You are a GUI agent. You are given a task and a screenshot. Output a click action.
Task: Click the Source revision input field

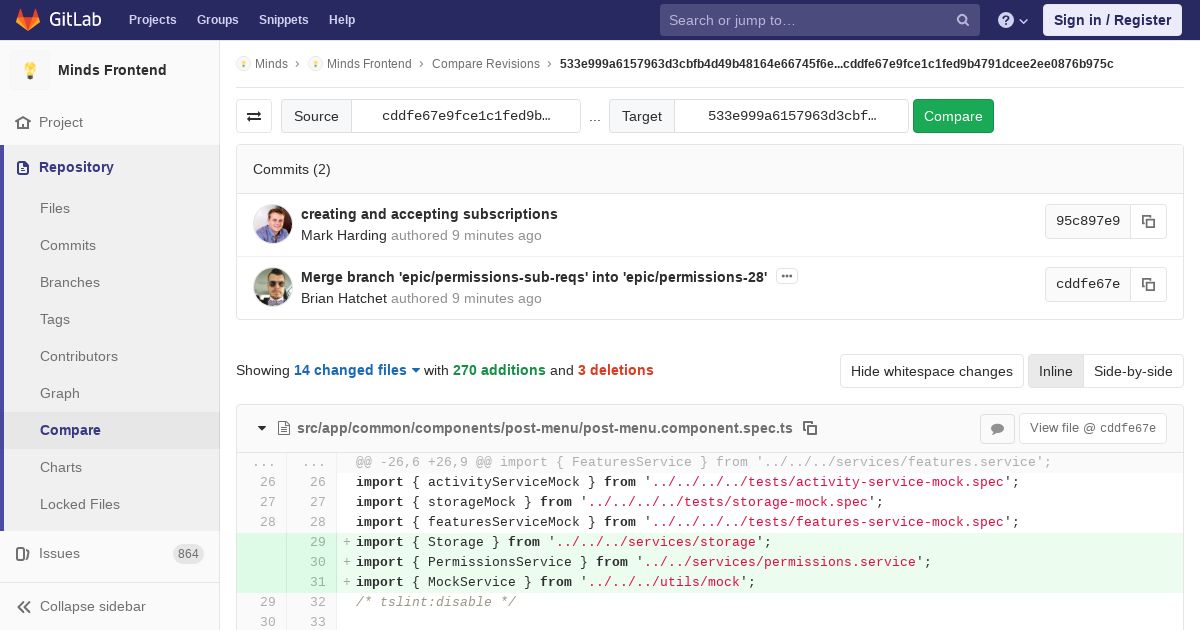pos(466,116)
